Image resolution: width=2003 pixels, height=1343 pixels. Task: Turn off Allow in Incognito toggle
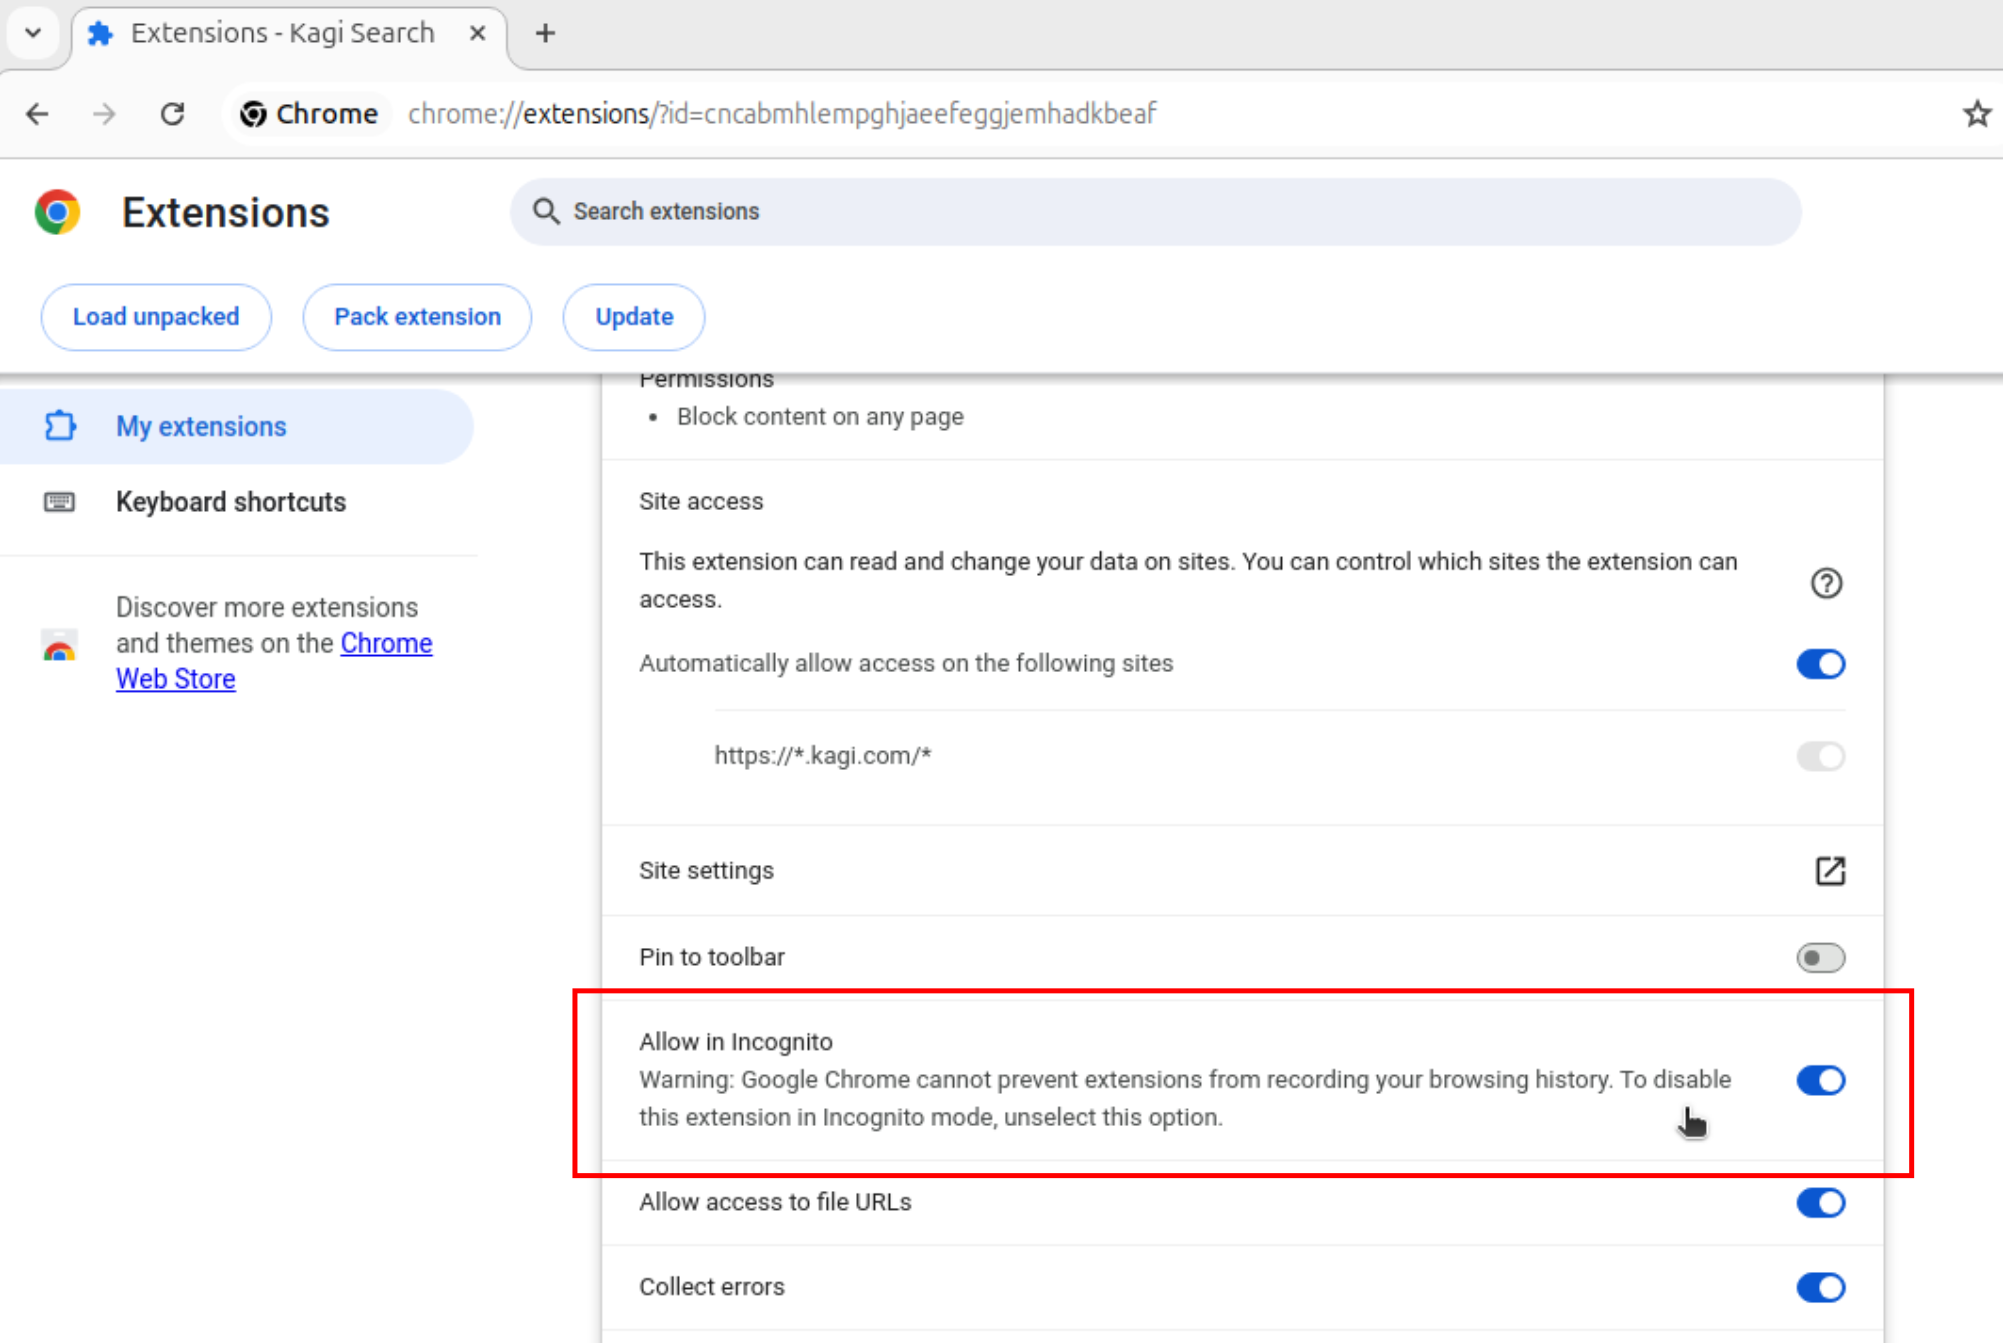(x=1820, y=1080)
